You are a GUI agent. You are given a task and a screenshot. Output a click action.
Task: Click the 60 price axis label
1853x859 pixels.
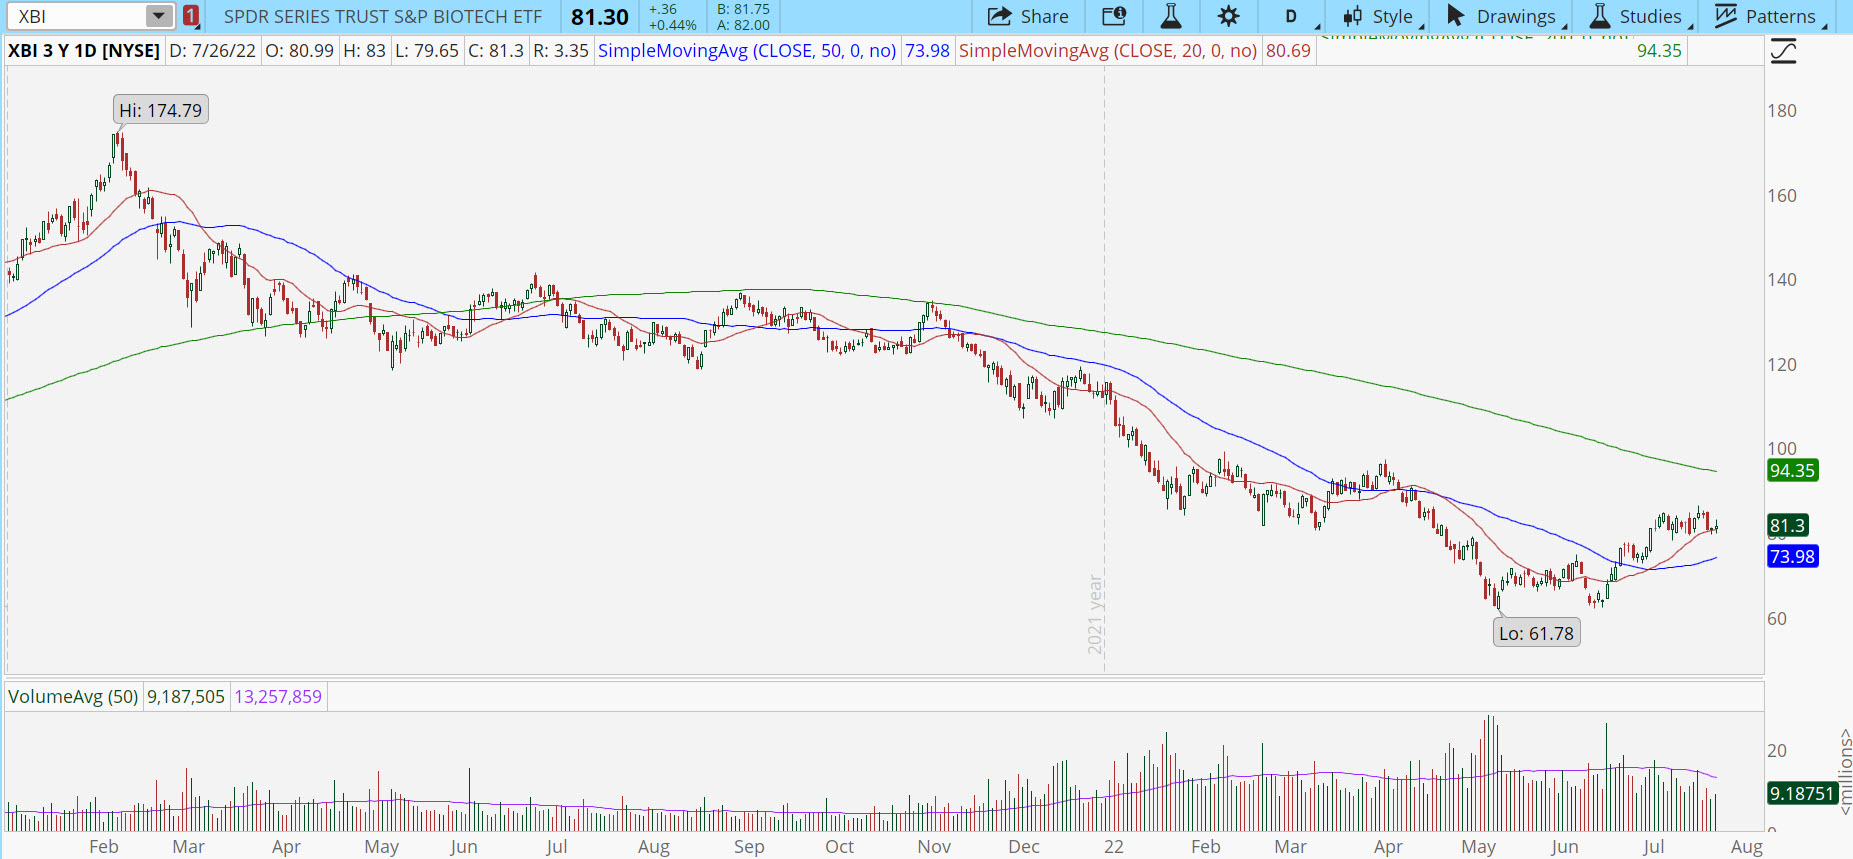(1777, 619)
